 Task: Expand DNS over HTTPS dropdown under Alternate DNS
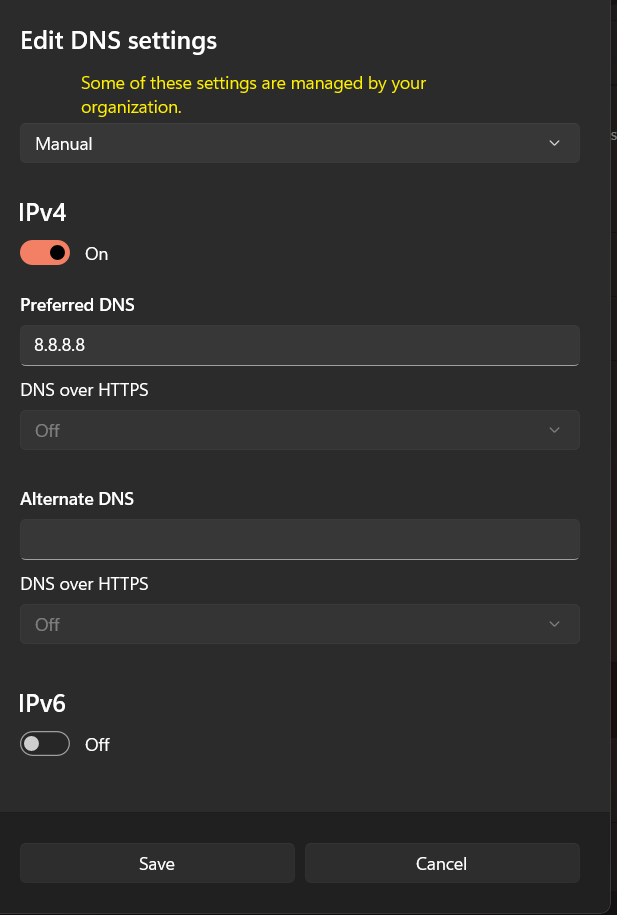[x=299, y=624]
